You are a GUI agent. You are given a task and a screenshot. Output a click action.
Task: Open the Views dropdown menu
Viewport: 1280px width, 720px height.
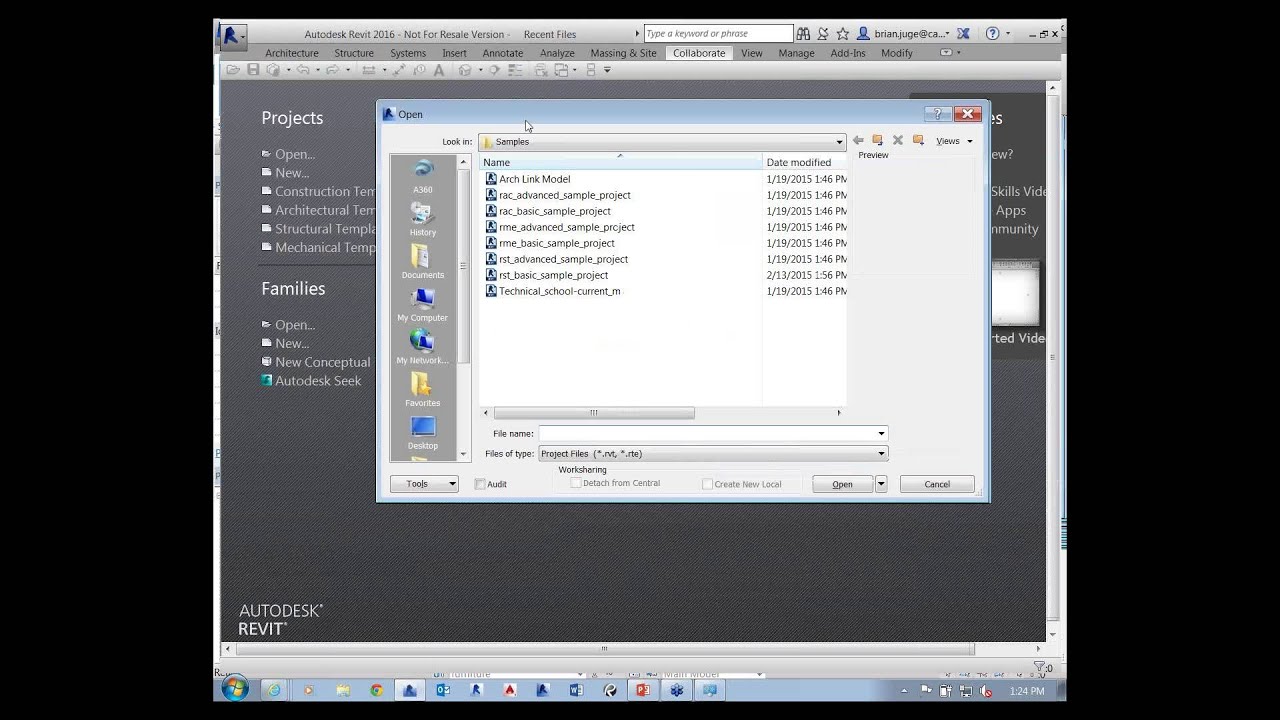pyautogui.click(x=954, y=141)
